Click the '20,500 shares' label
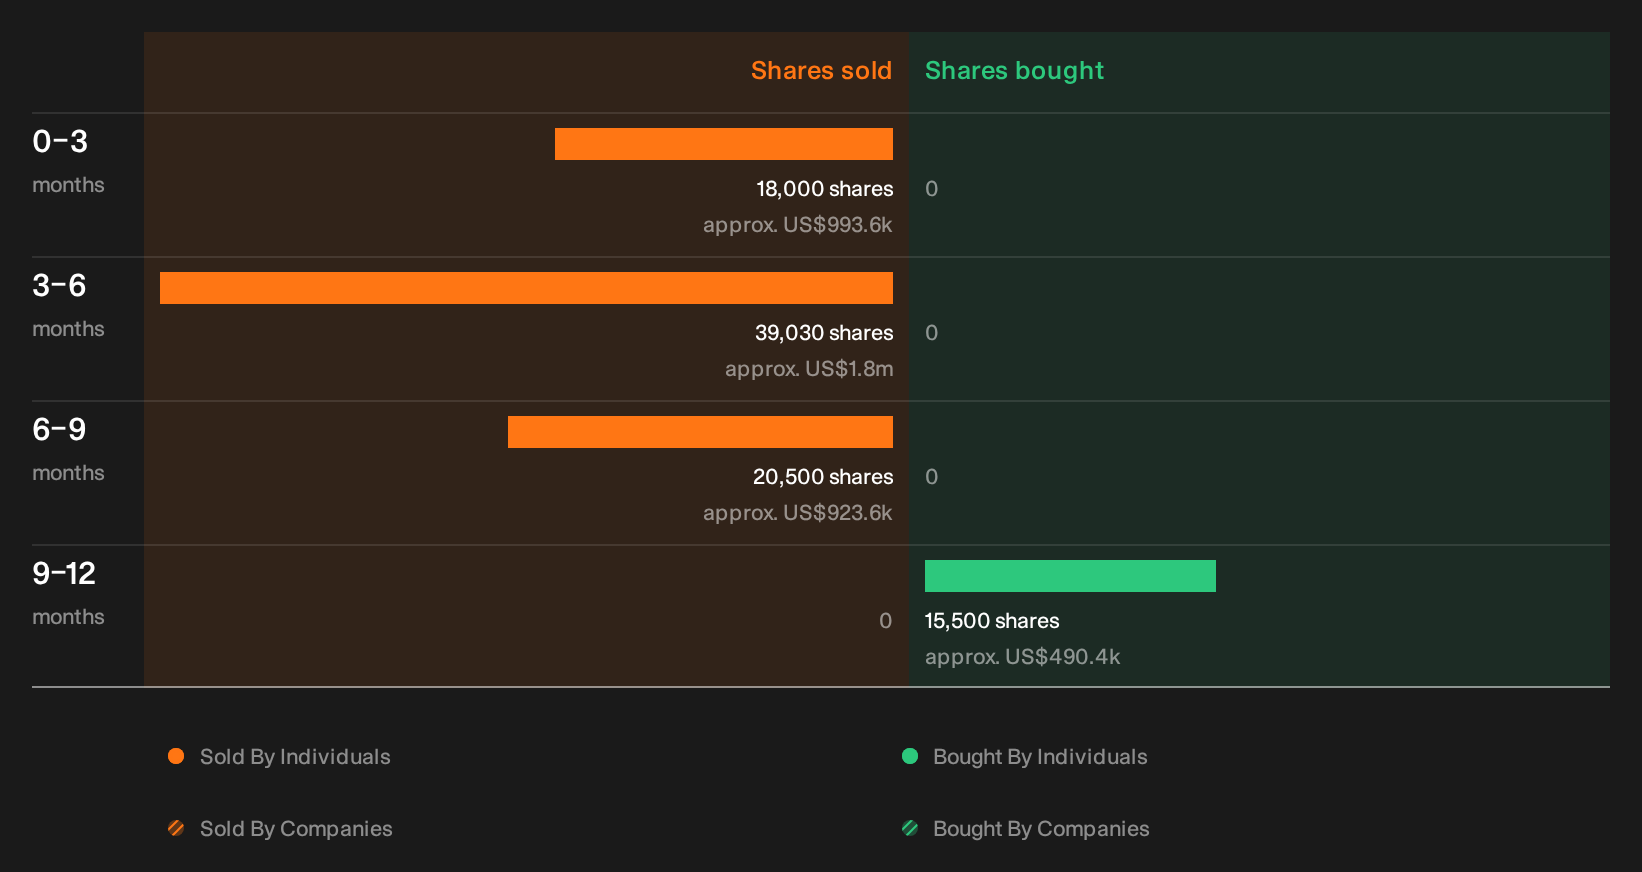Viewport: 1642px width, 872px height. click(x=823, y=477)
